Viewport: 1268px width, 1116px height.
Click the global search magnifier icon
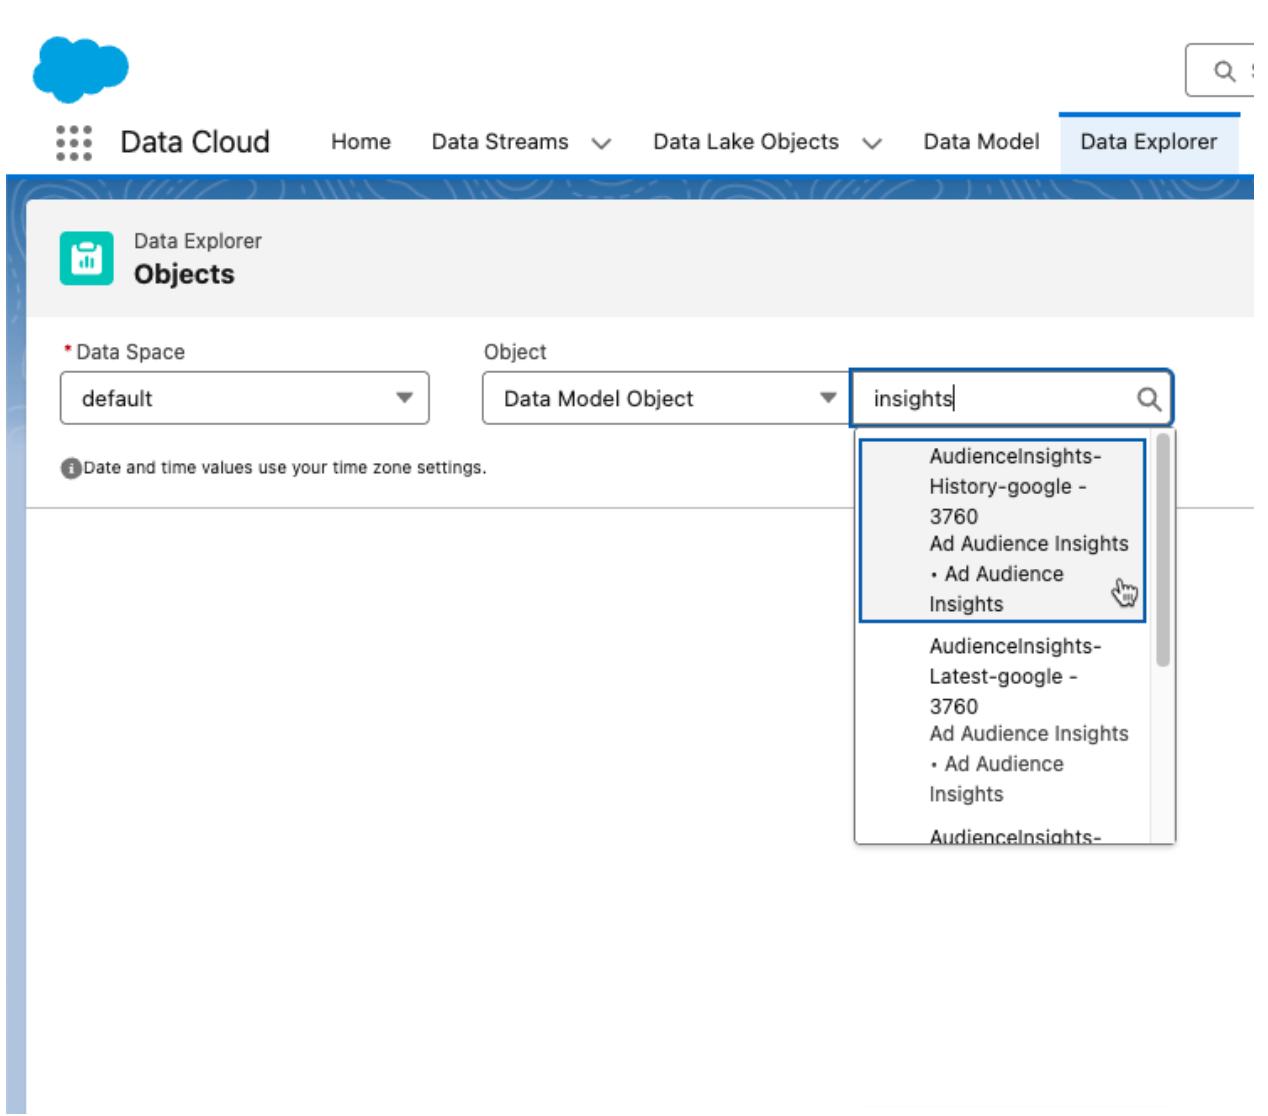[1224, 71]
